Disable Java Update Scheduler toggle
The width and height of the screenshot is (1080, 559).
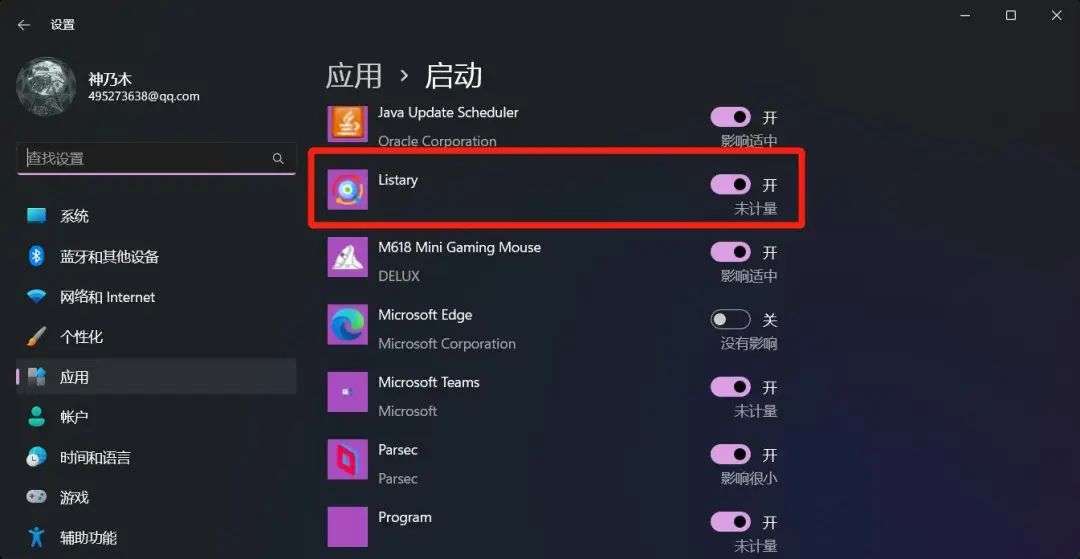tap(731, 117)
